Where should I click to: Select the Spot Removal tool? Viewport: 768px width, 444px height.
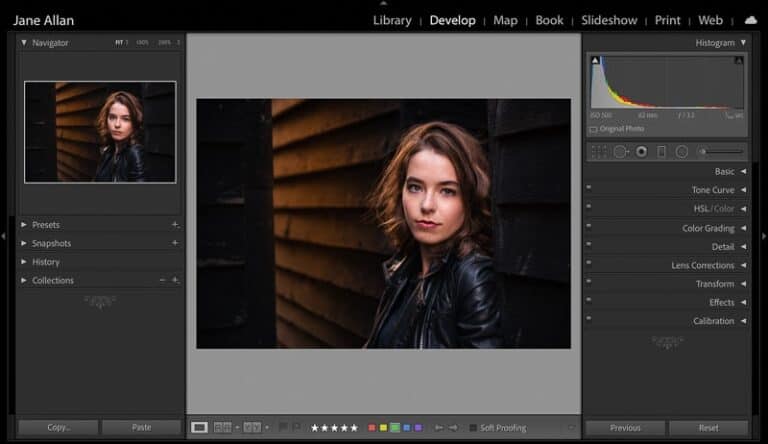[x=621, y=152]
